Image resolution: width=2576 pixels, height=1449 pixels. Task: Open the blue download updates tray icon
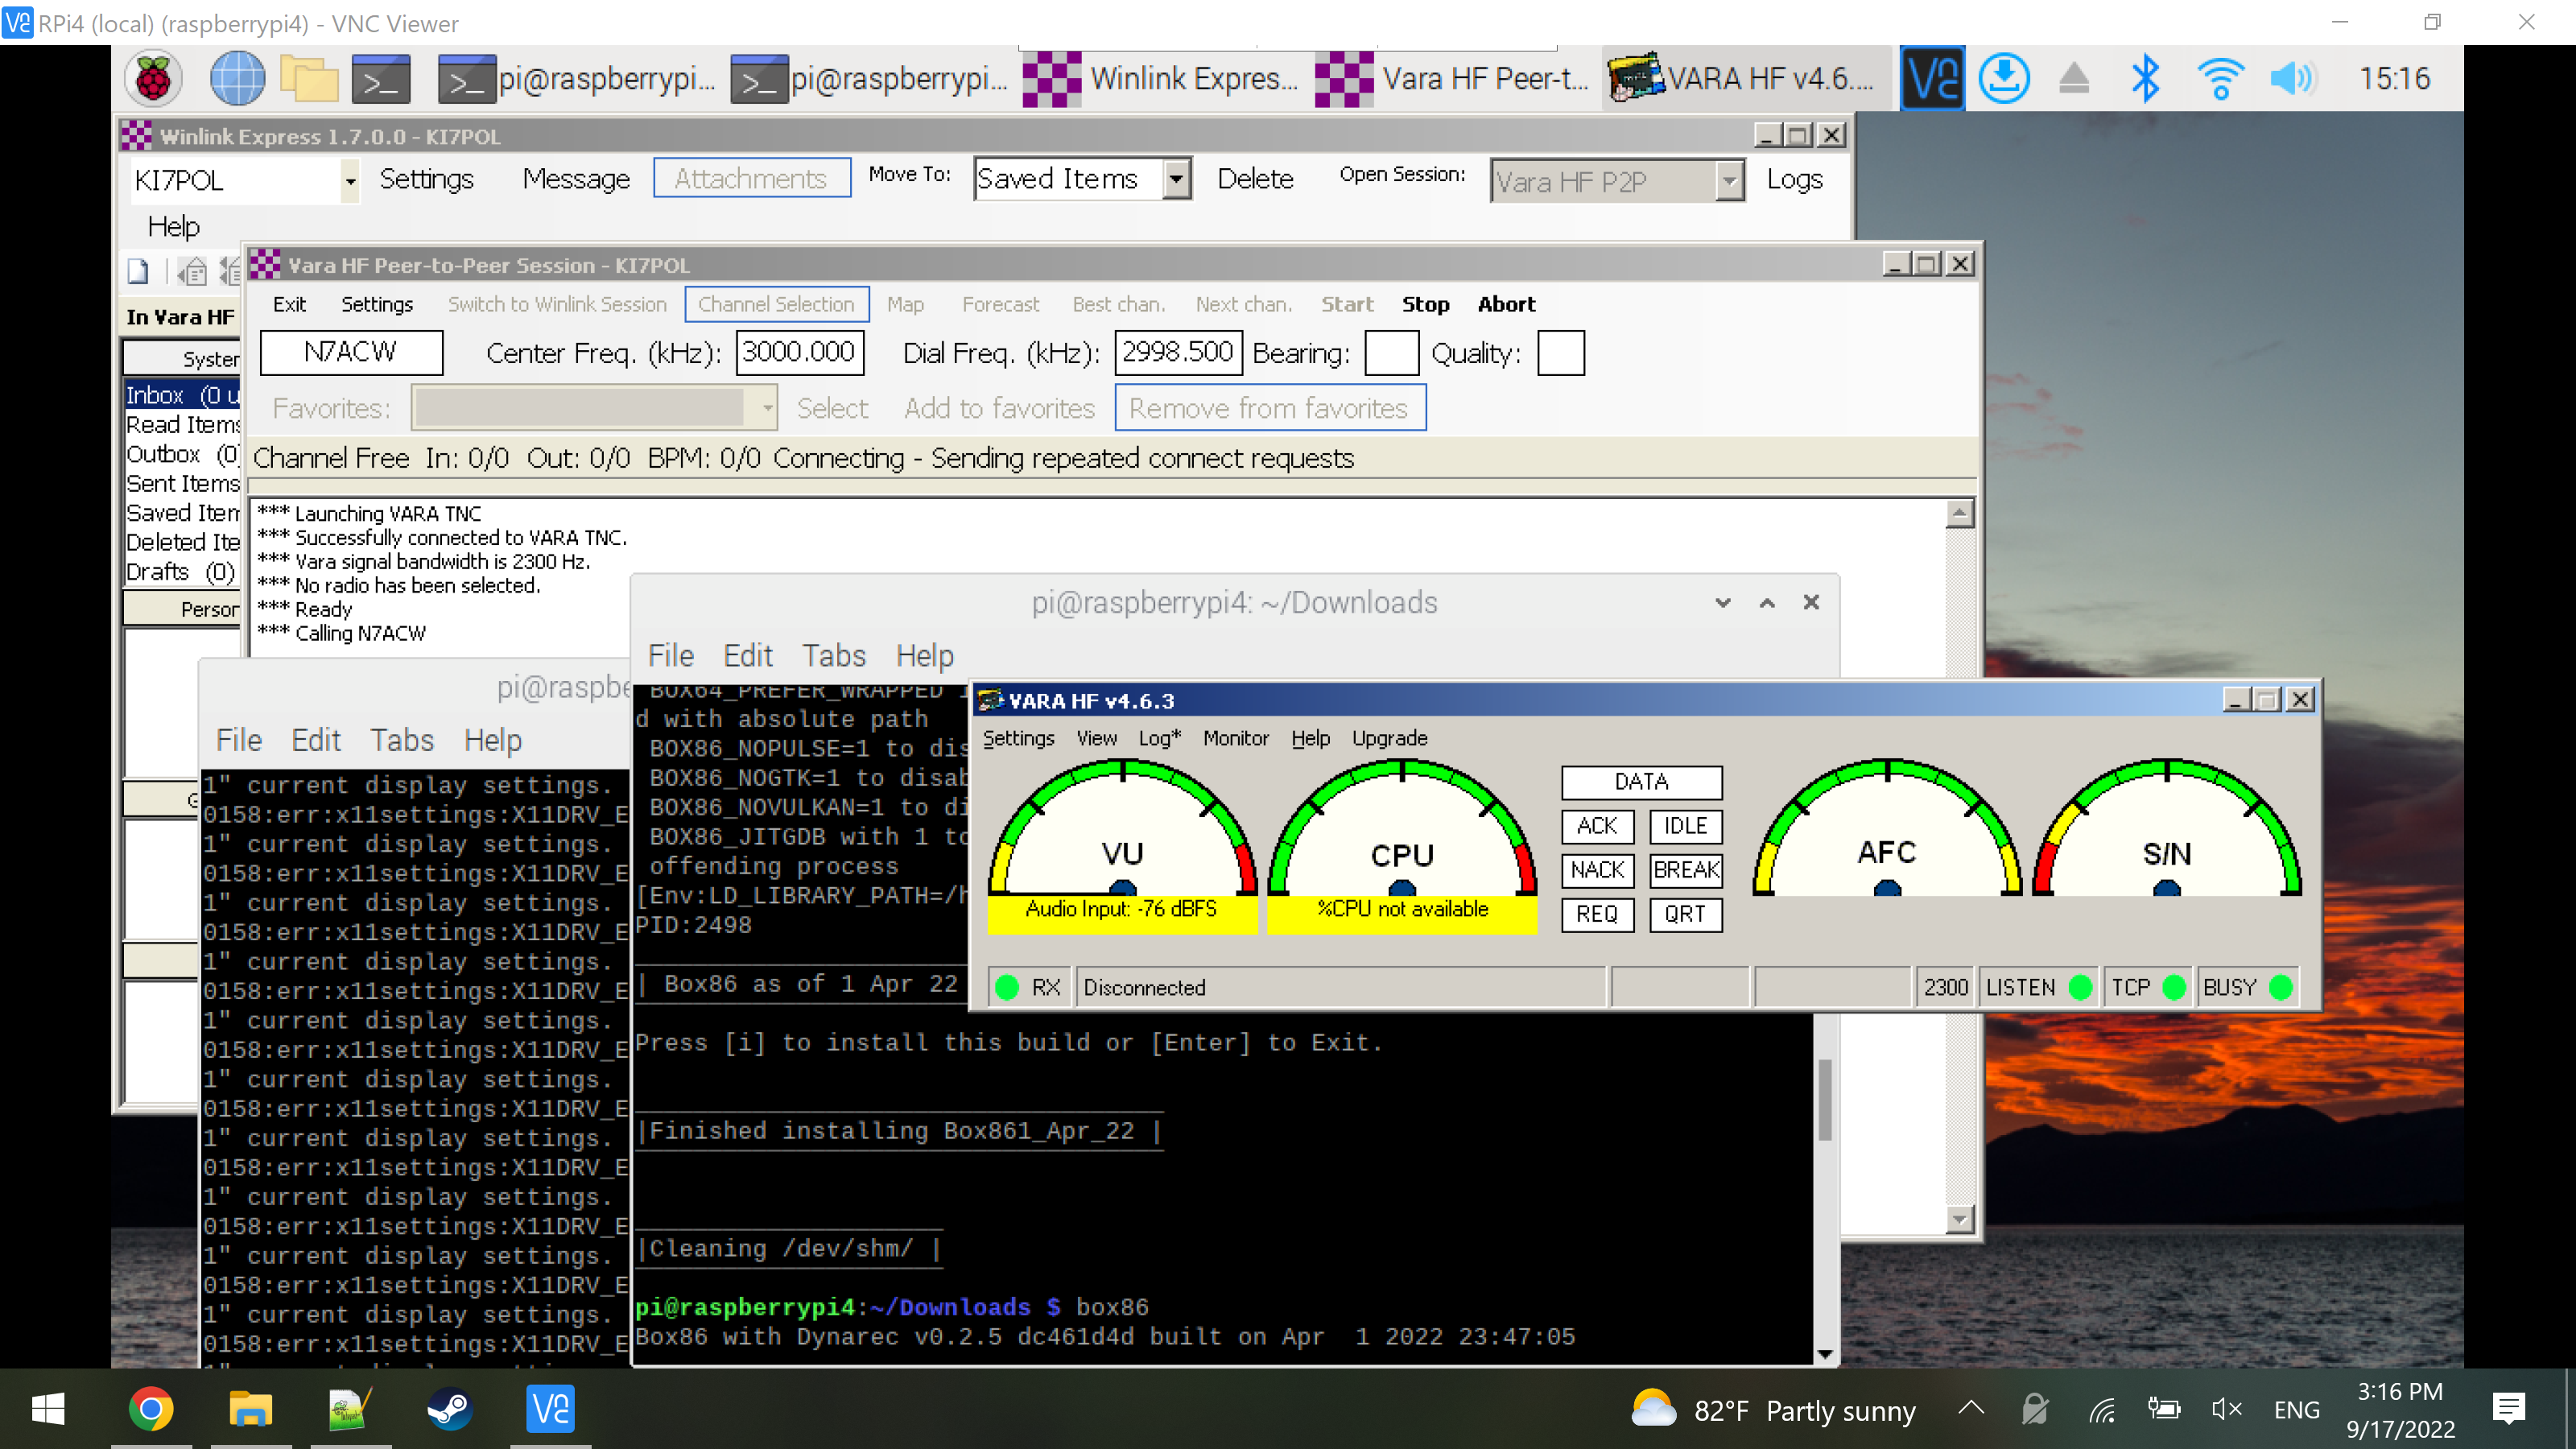(2004, 78)
